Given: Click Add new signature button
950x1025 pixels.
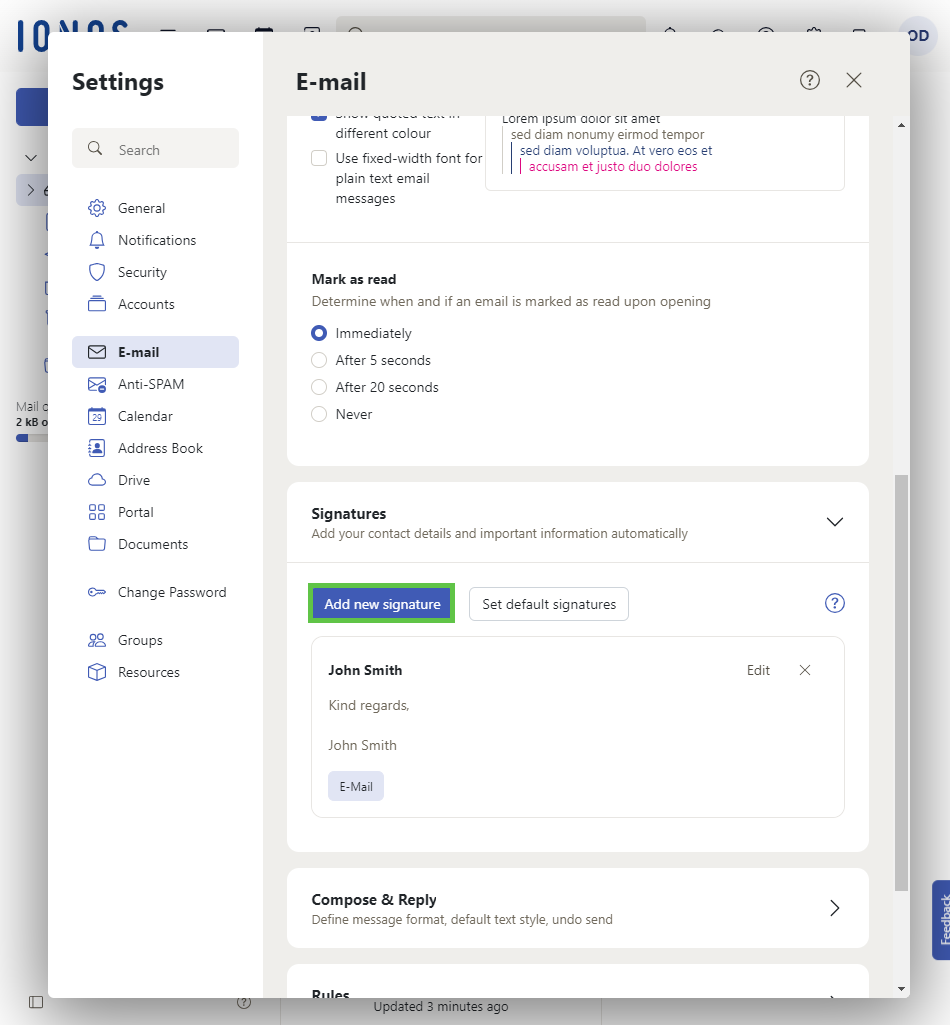Looking at the screenshot, I should coord(382,604).
